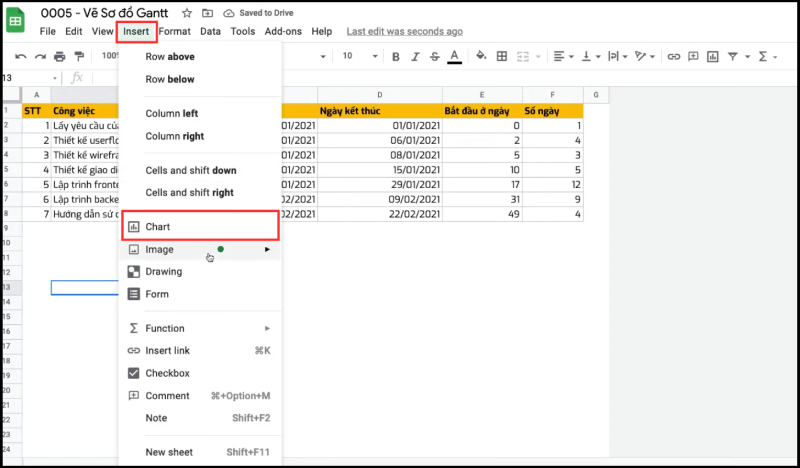Toggle Italic formatting
Viewport: 800px width, 468px height.
point(415,57)
